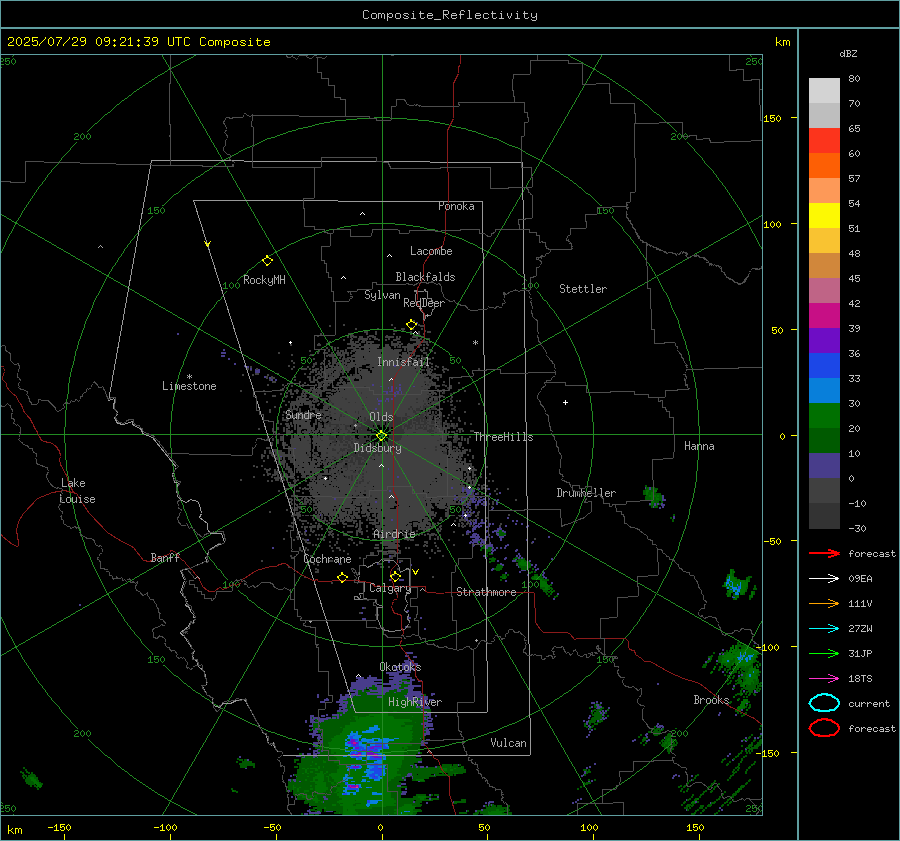900x841 pixels.
Task: Click the dBZ legend heading
Action: (x=848, y=54)
